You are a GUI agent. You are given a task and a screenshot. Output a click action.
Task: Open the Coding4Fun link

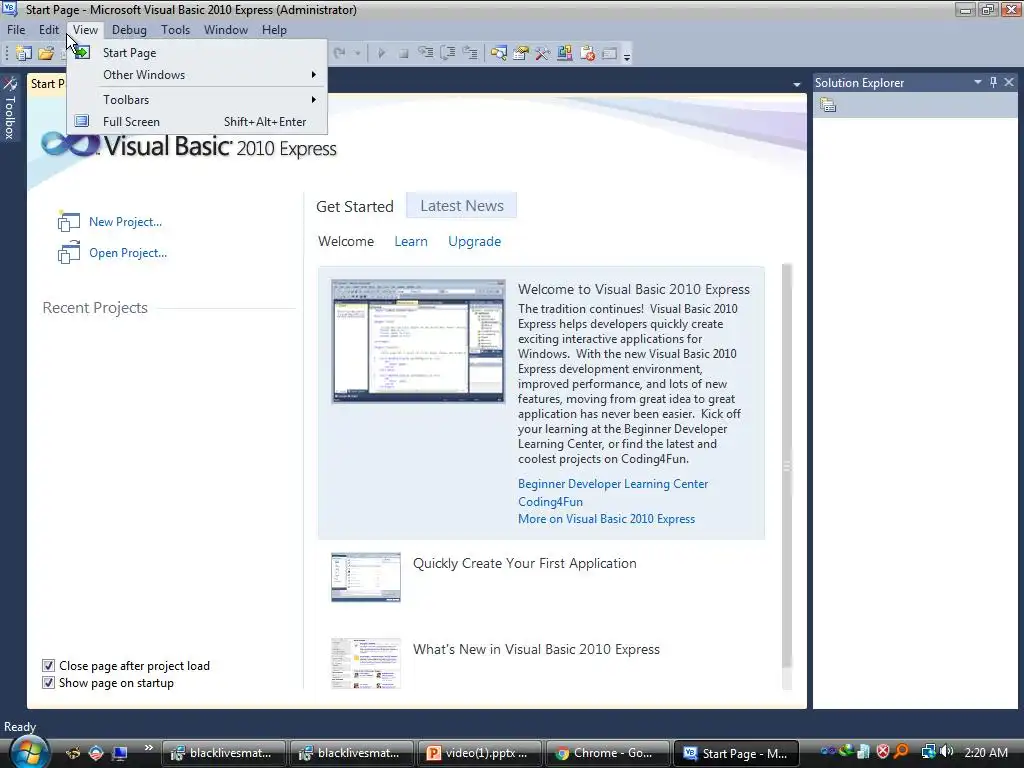pos(550,502)
